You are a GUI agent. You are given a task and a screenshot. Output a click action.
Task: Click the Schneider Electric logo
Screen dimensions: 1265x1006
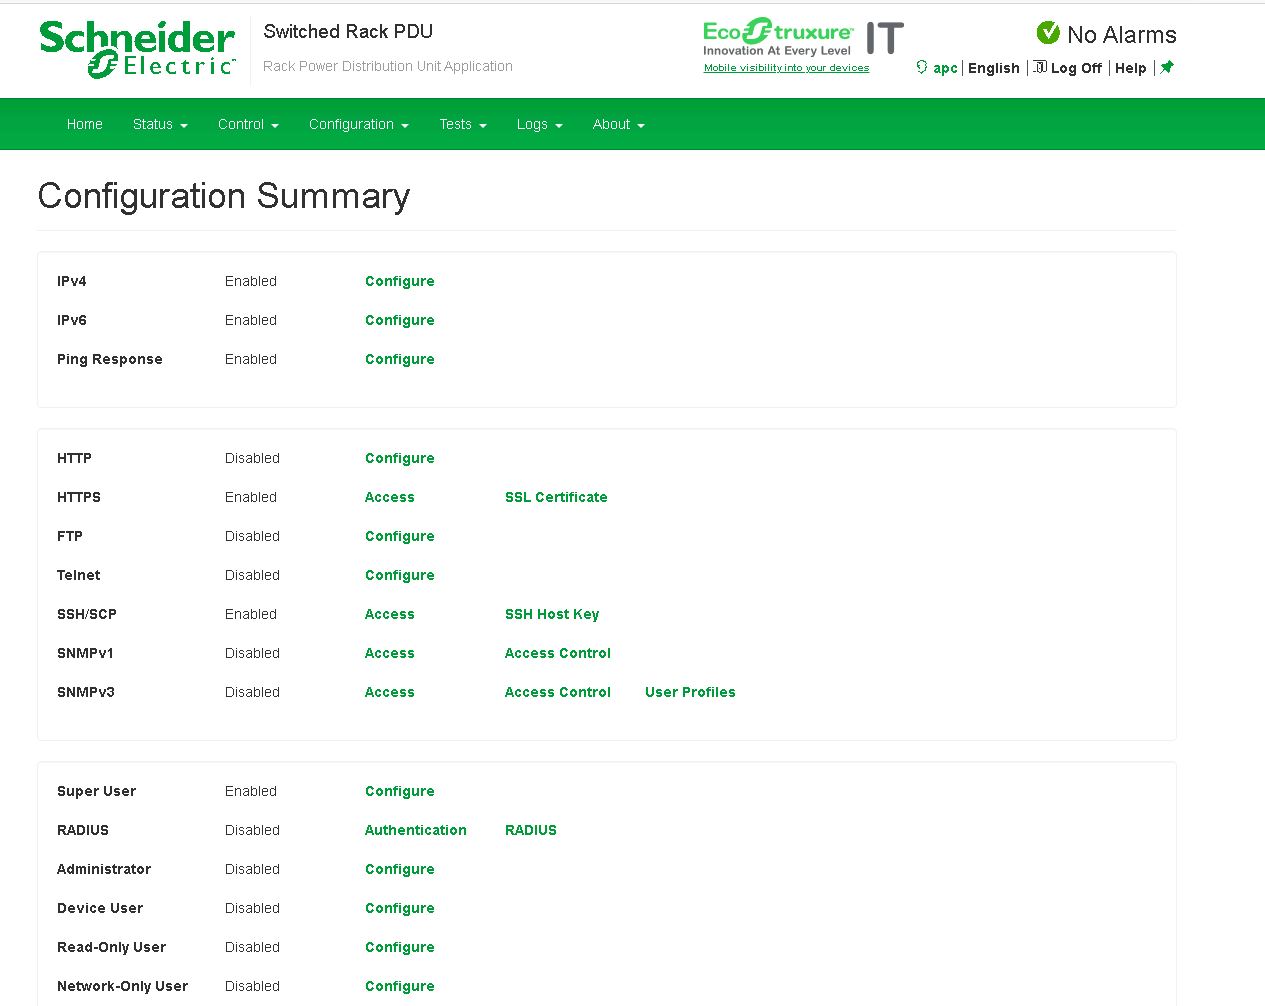click(137, 49)
